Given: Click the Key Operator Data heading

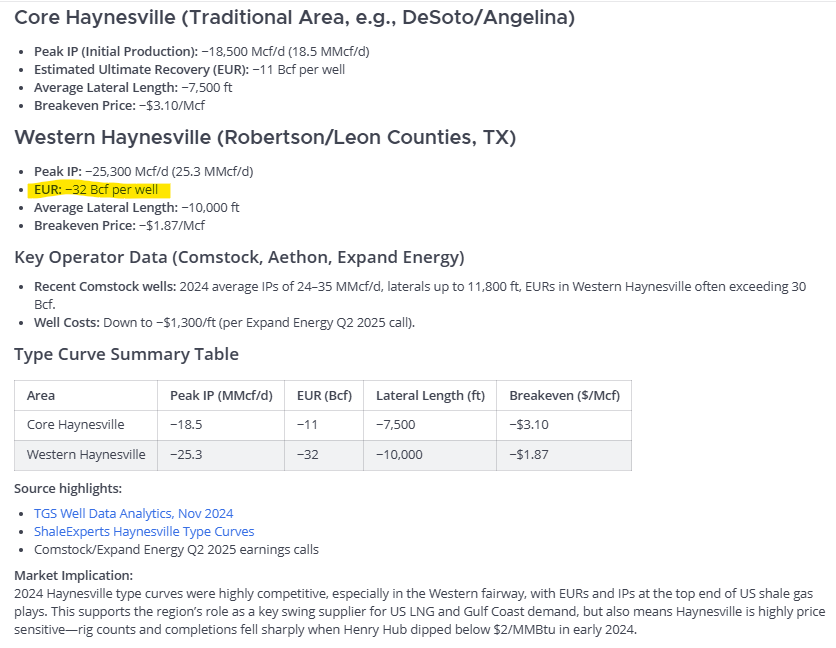Looking at the screenshot, I should 239,257.
